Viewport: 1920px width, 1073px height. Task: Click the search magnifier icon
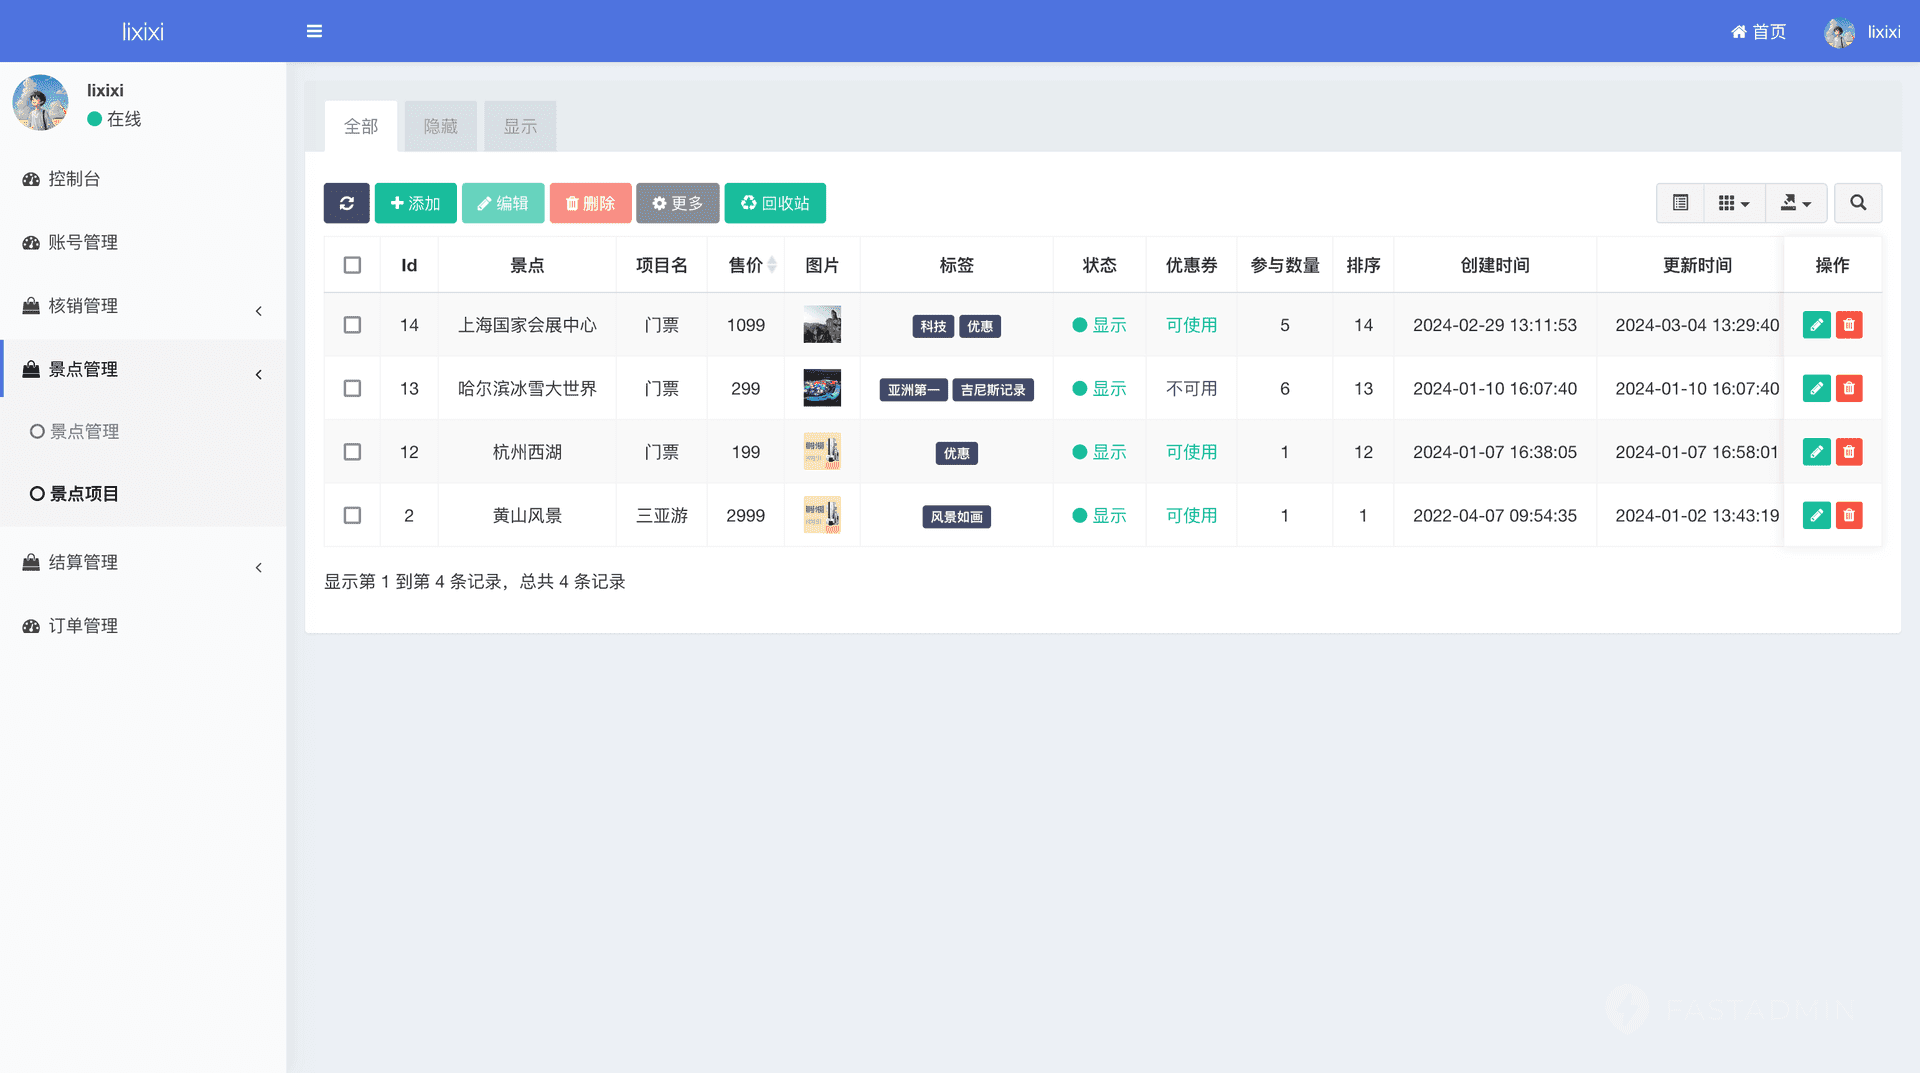[1857, 203]
